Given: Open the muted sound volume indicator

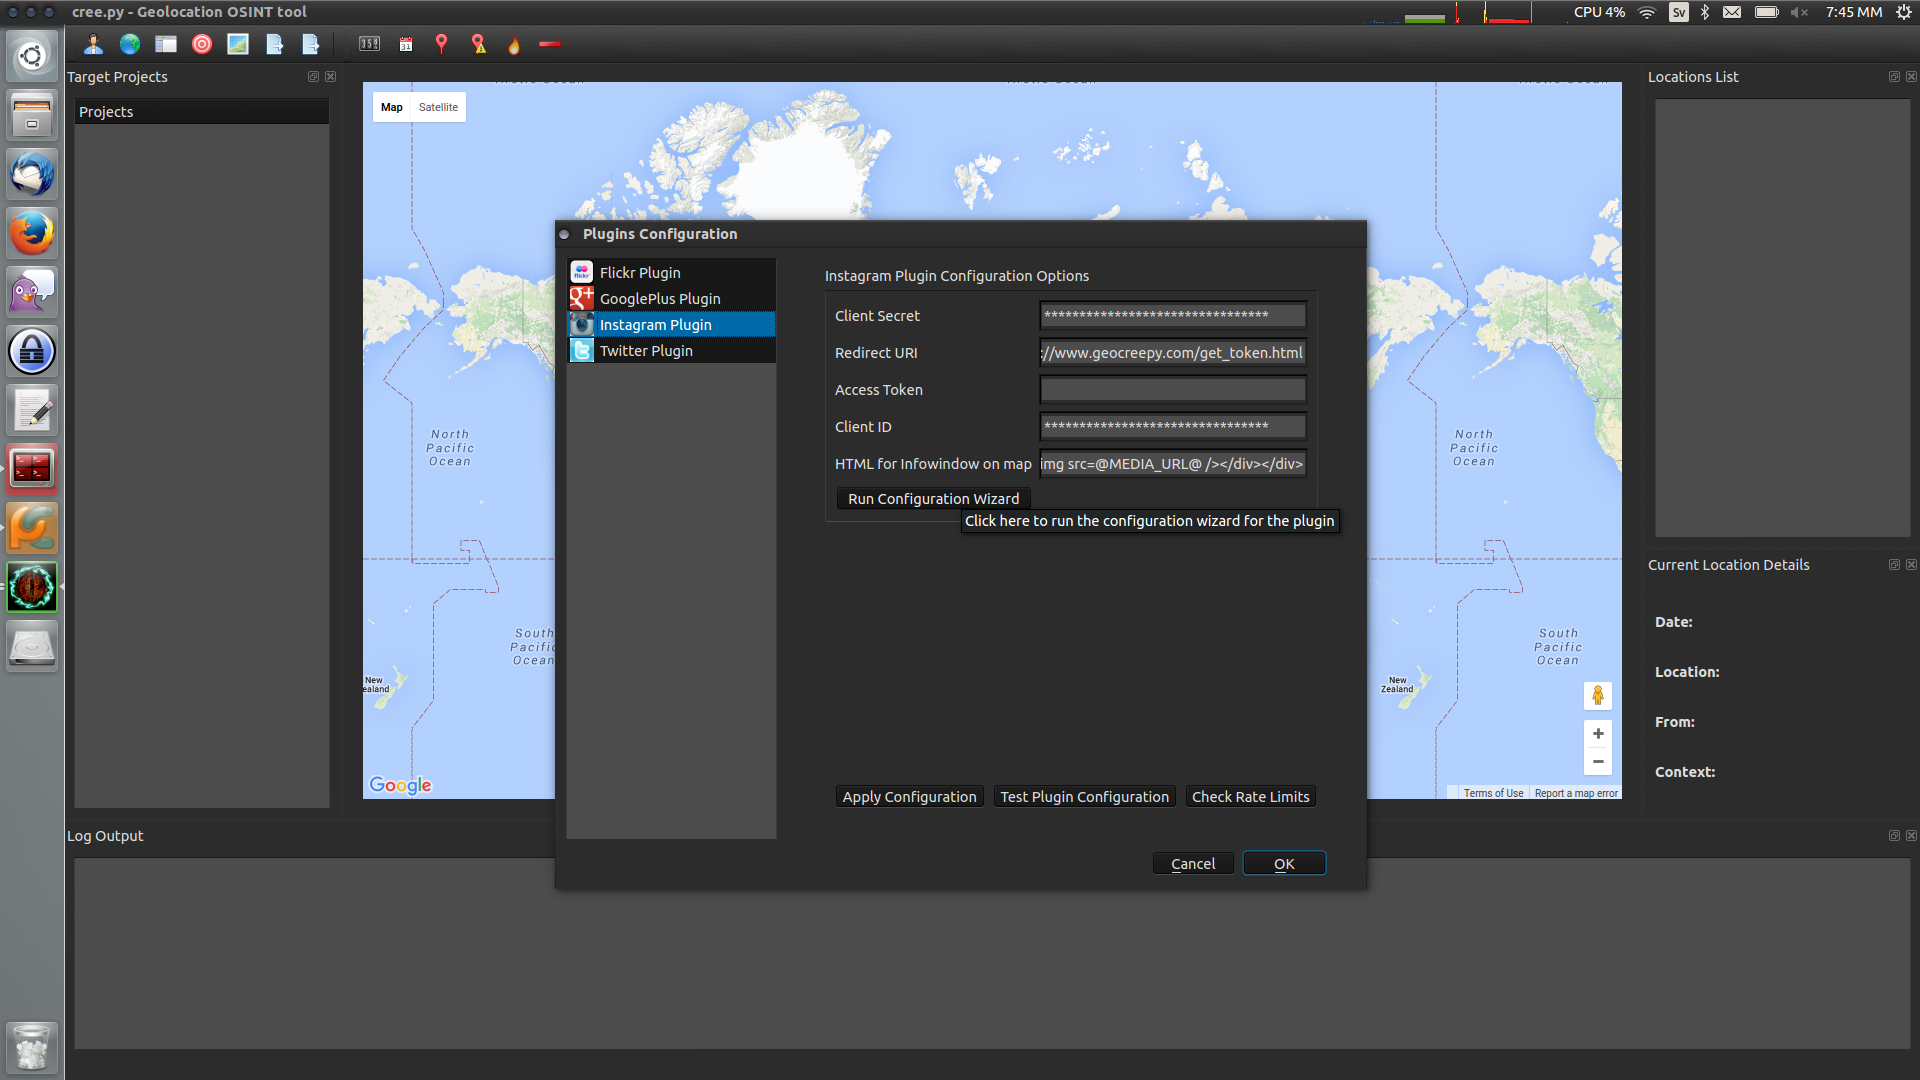Looking at the screenshot, I should tap(1800, 12).
